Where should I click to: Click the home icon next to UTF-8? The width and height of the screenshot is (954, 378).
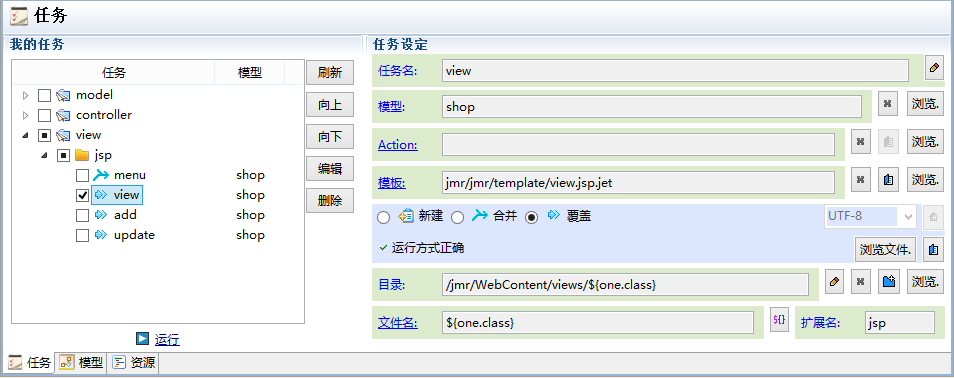pos(932,217)
